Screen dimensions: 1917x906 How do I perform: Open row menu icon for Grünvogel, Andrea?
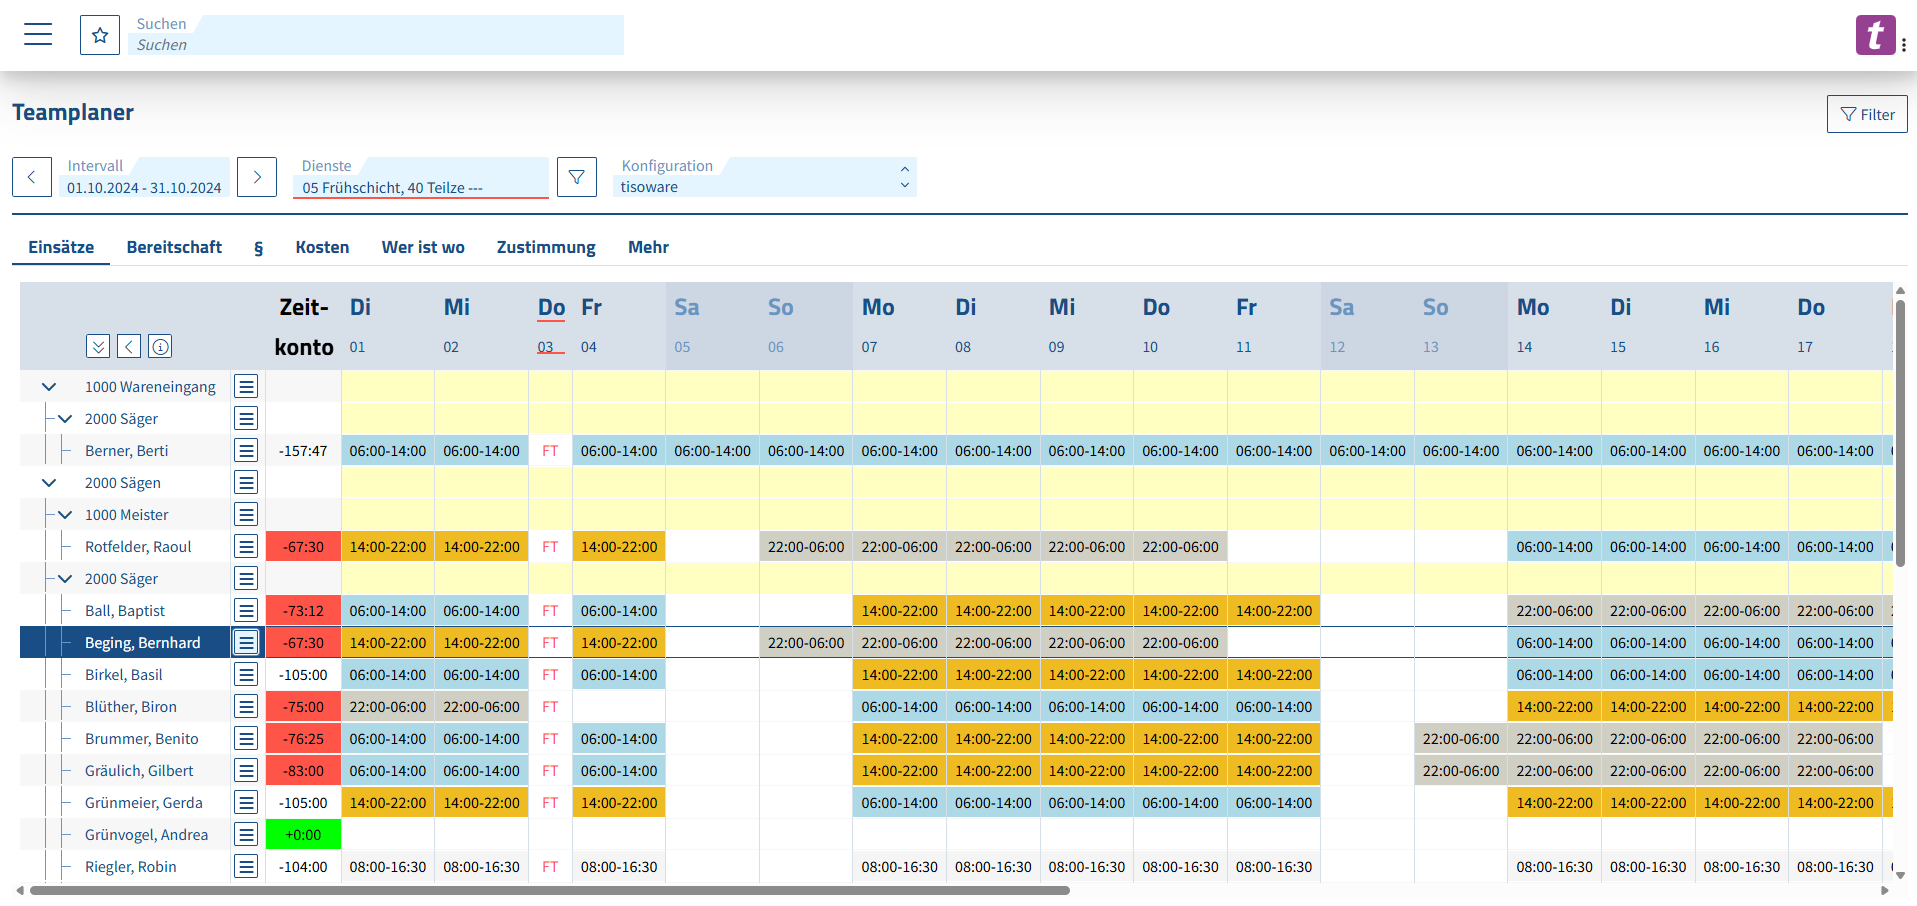click(246, 835)
